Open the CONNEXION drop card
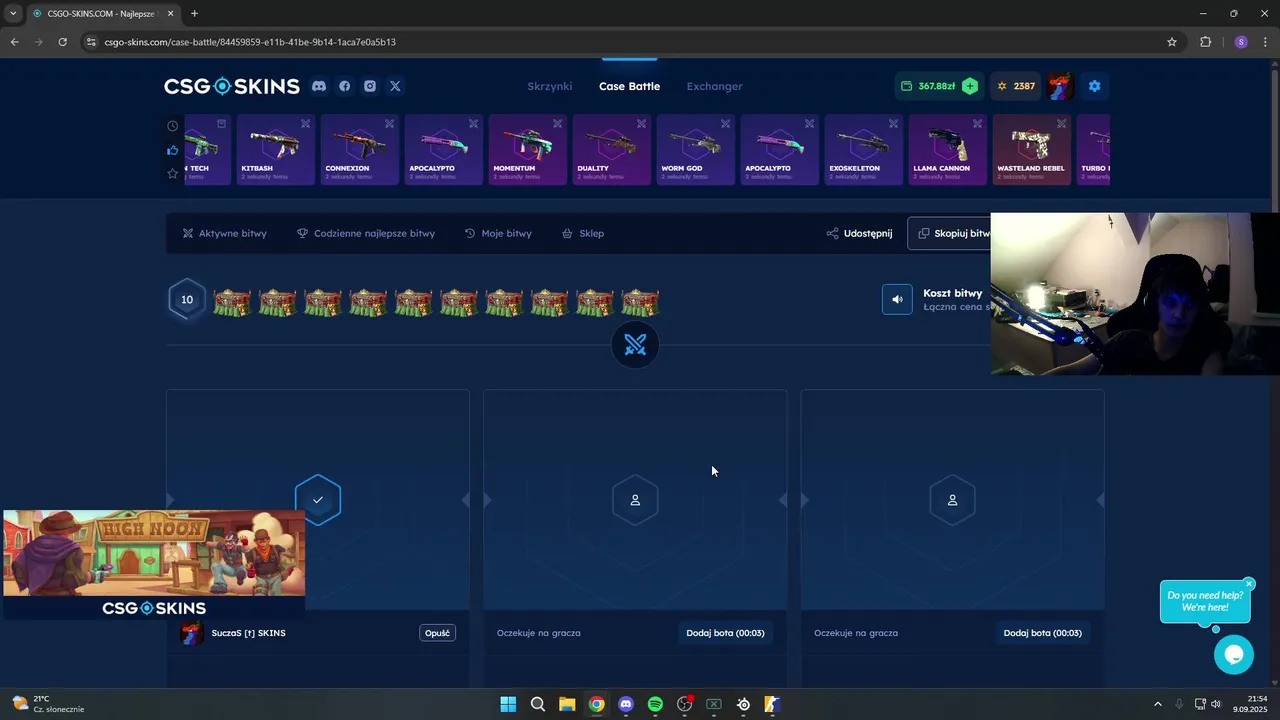The width and height of the screenshot is (1280, 720). pyautogui.click(x=358, y=150)
